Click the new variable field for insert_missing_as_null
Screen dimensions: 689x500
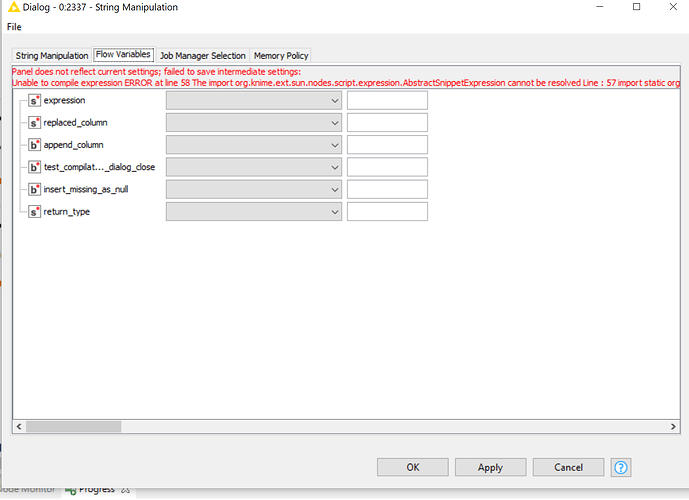pos(387,189)
